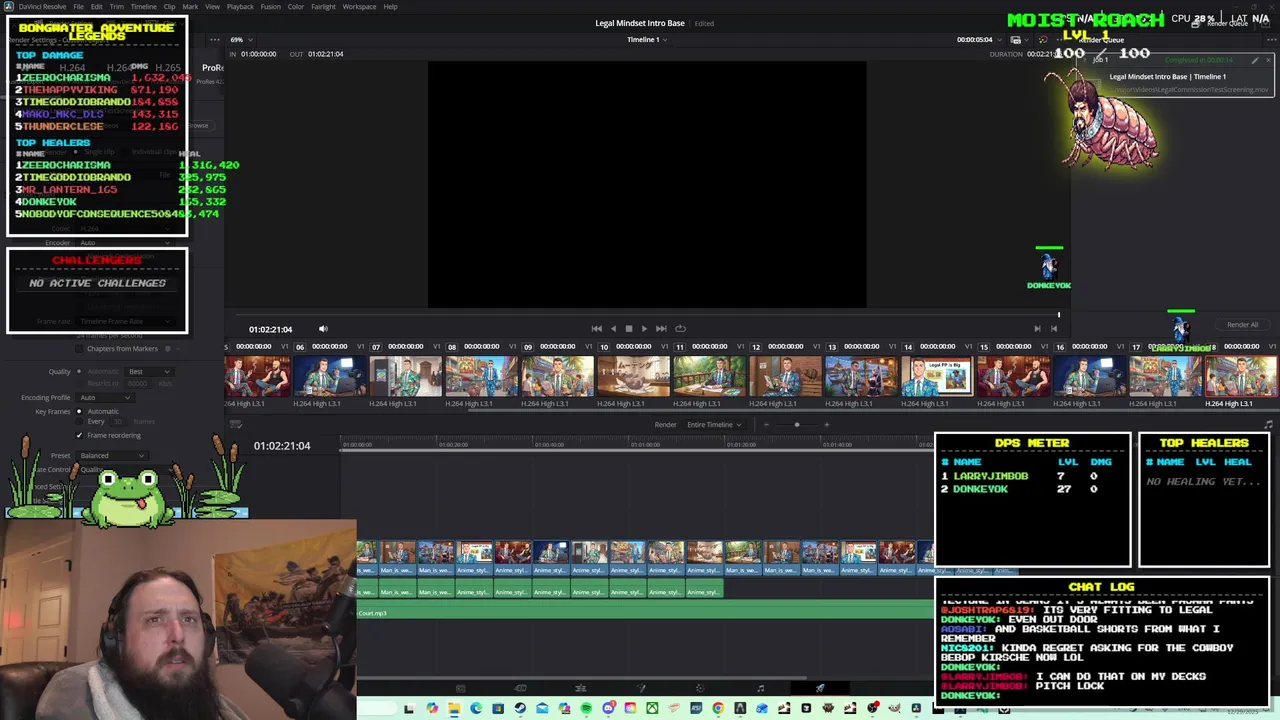This screenshot has width=1280, height=720.
Task: Open the render settings three-dot menu
Action: pos(214,40)
